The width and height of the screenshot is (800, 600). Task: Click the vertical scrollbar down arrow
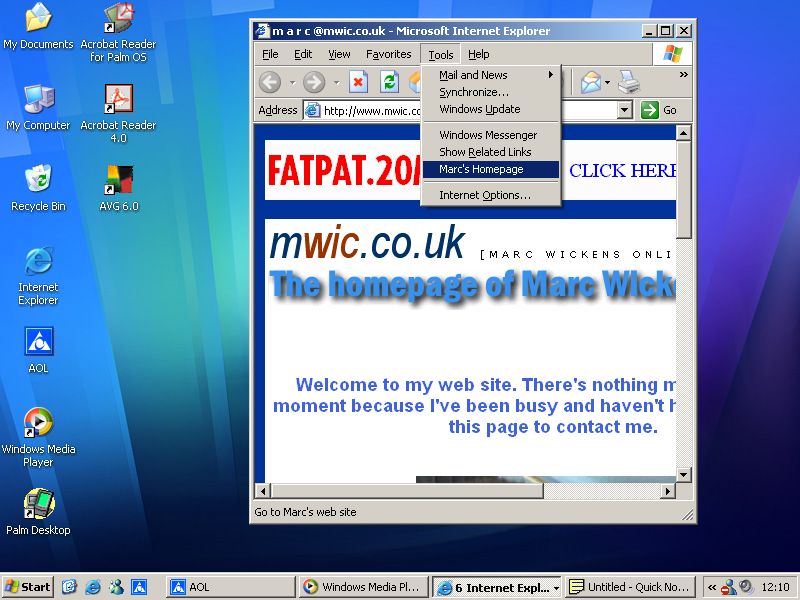(x=684, y=474)
